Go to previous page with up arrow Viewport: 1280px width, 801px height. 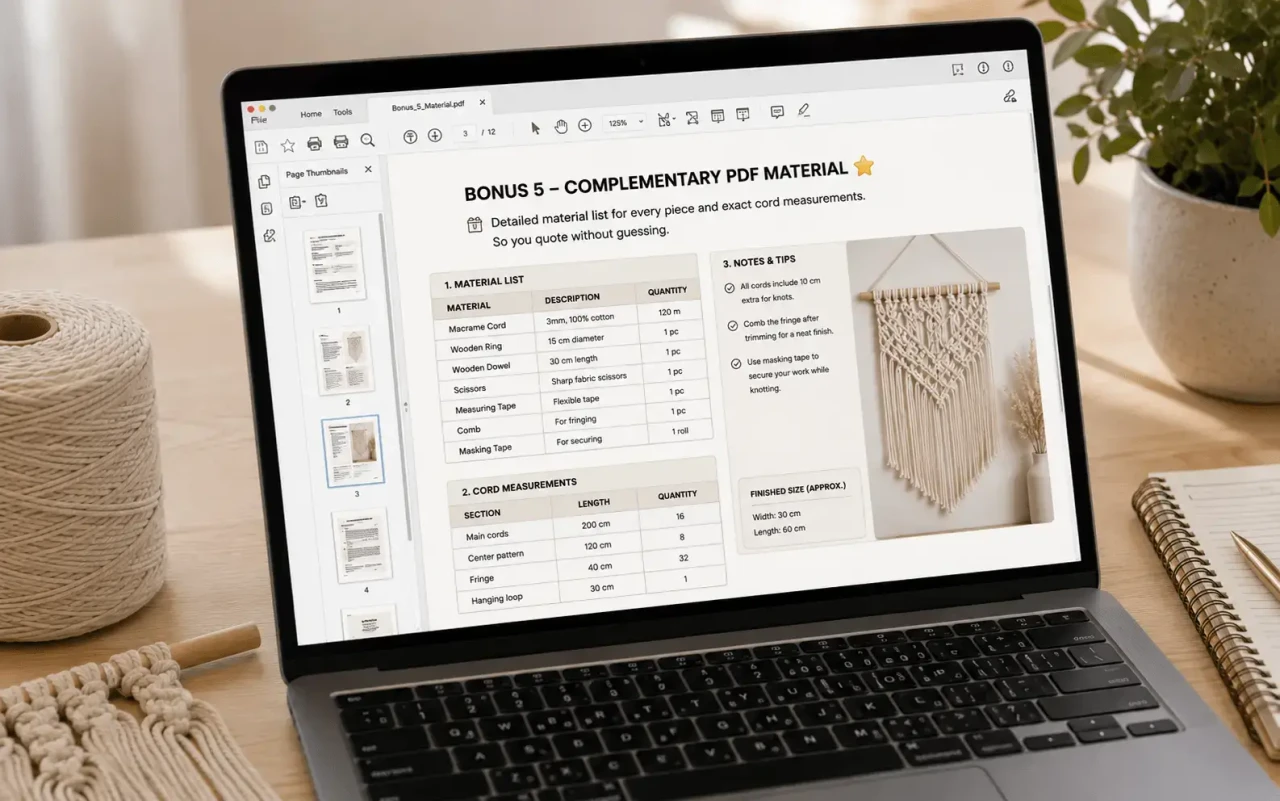410,137
